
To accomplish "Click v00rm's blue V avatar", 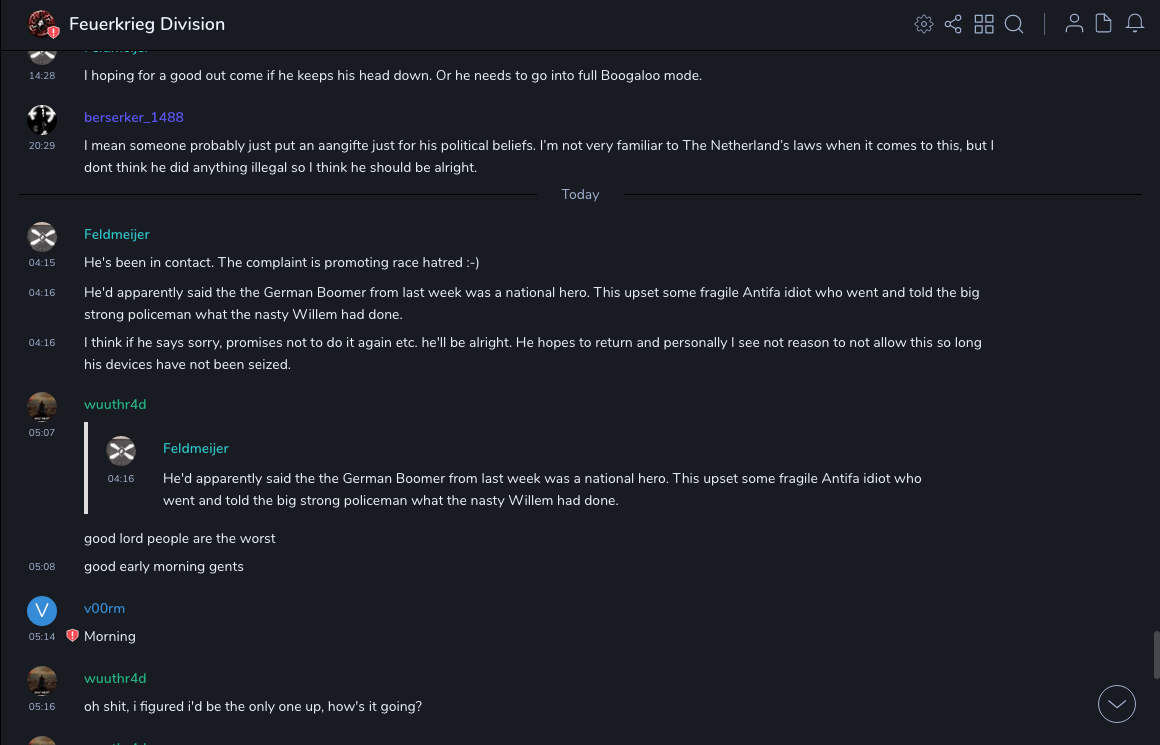I will pos(42,610).
